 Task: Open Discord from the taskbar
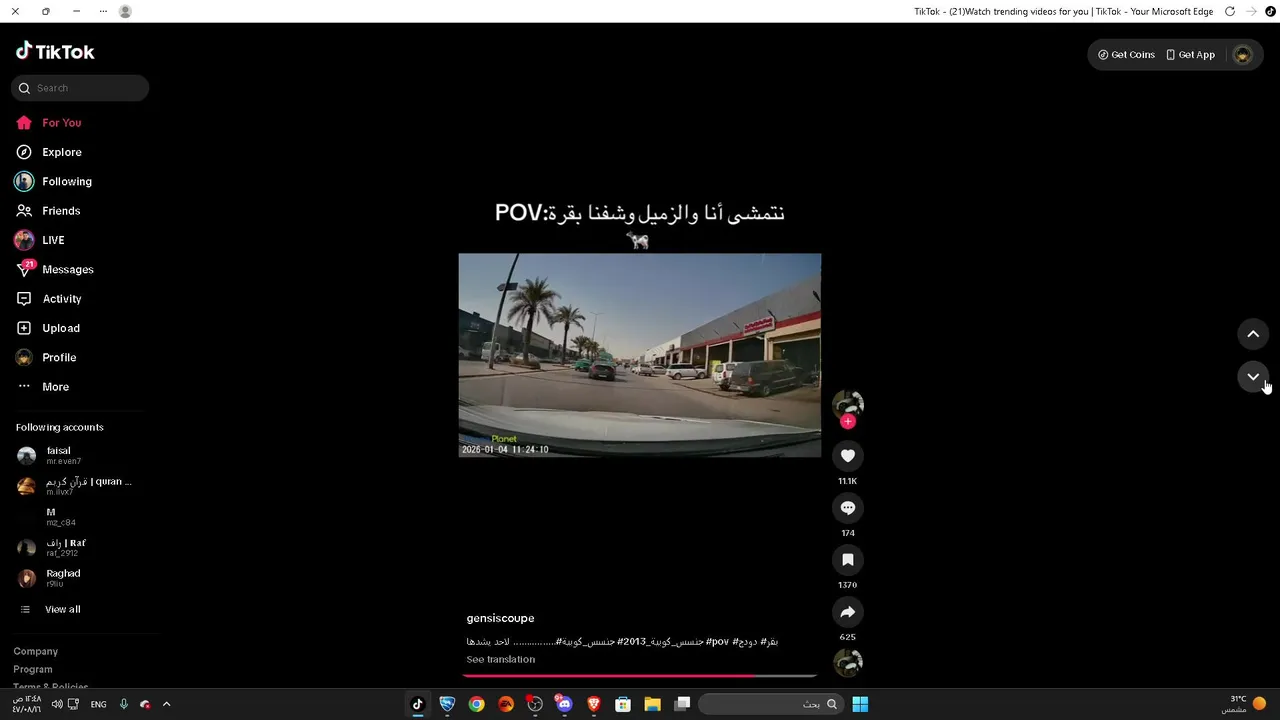tap(564, 704)
